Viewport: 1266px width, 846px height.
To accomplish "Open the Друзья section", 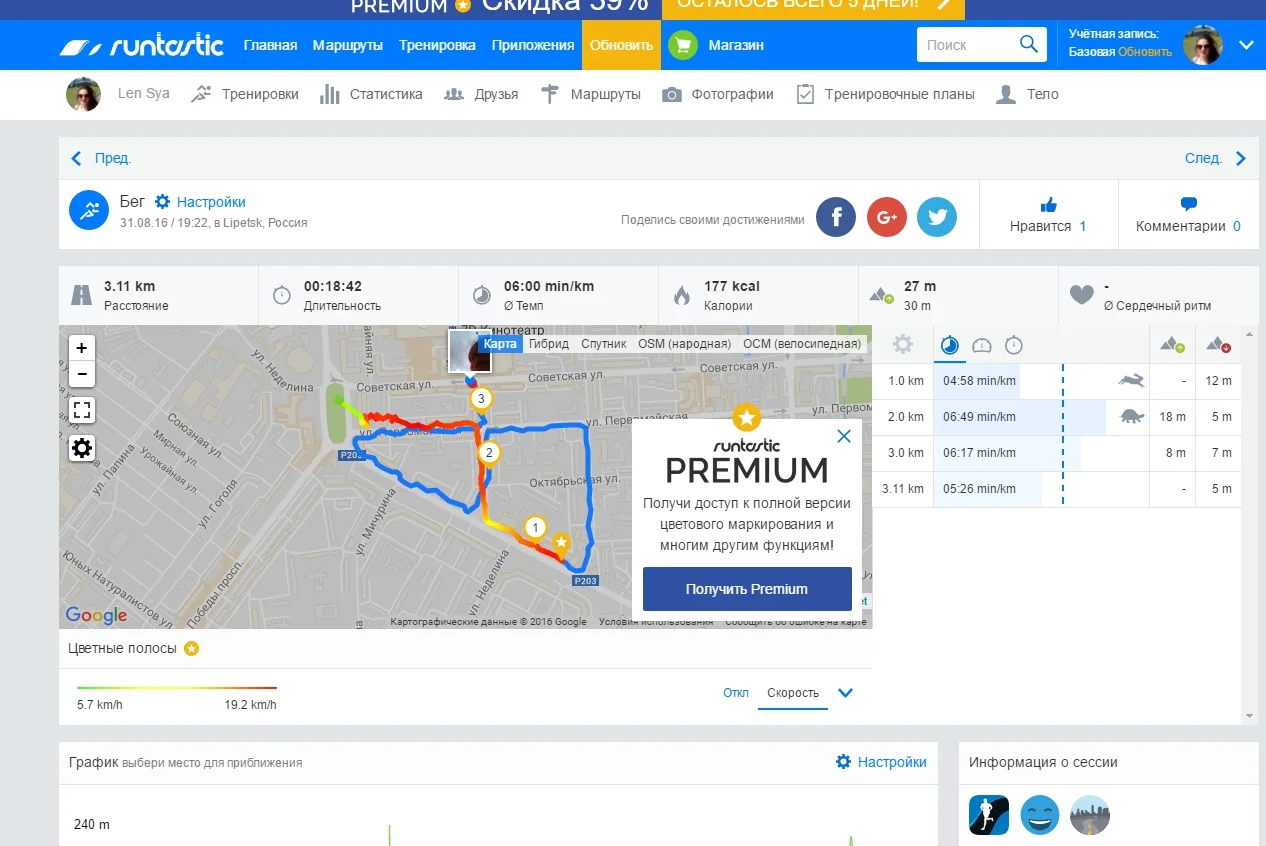I will 481,94.
